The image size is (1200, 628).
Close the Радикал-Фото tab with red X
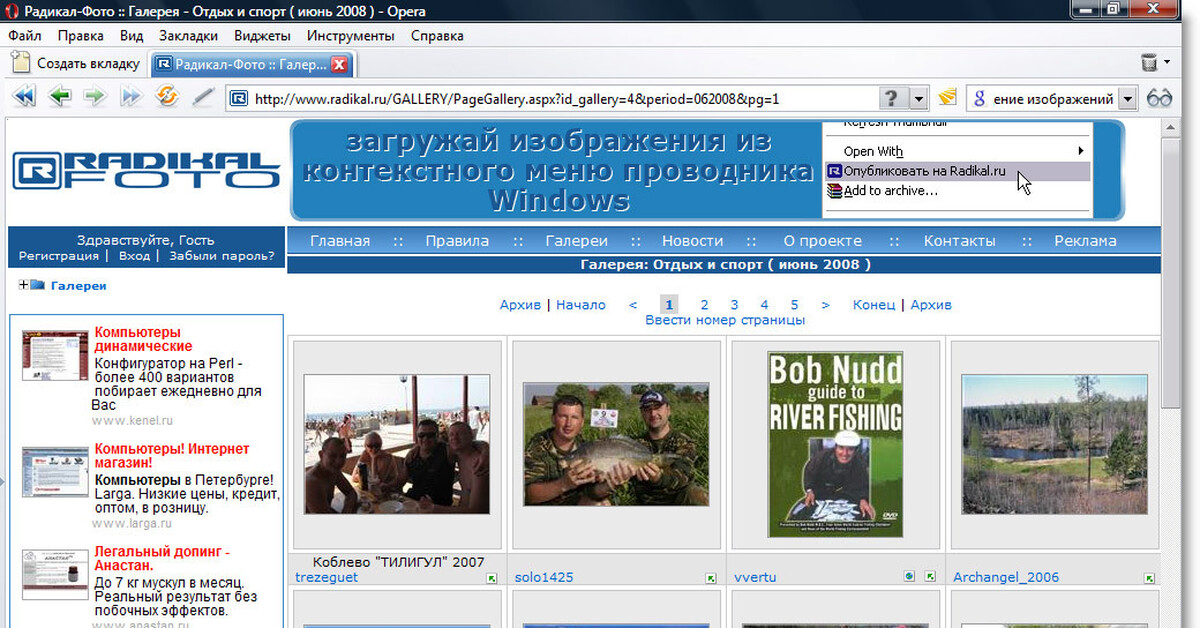pyautogui.click(x=339, y=64)
